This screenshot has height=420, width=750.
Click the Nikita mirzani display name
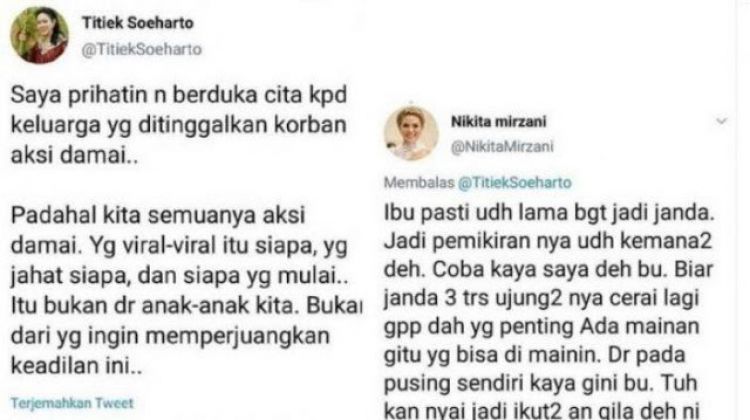pyautogui.click(x=498, y=122)
